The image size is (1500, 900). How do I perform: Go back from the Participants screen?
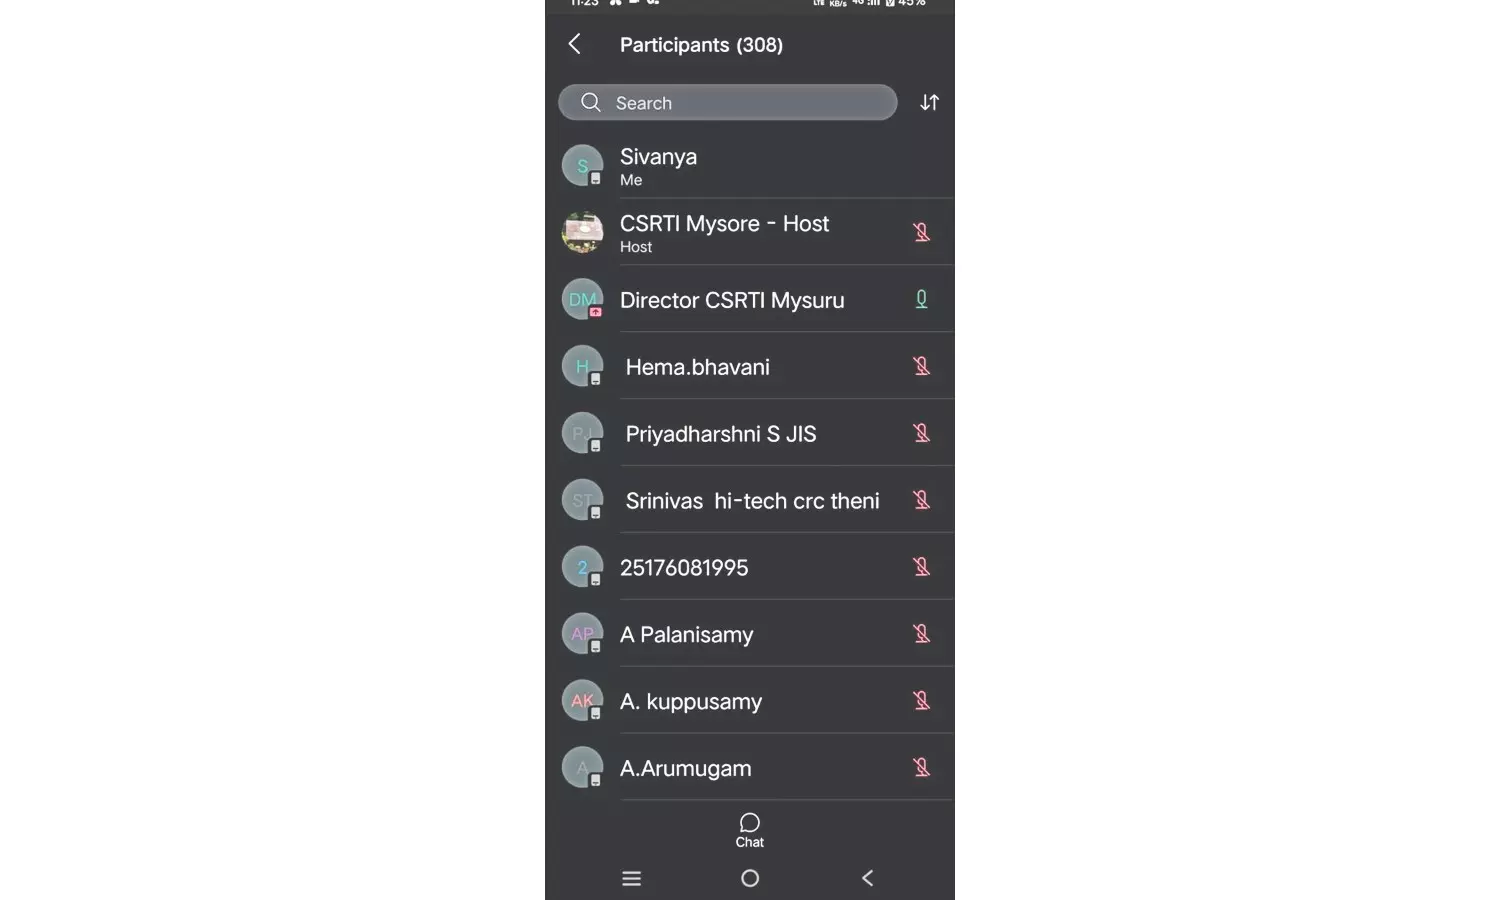click(x=575, y=44)
